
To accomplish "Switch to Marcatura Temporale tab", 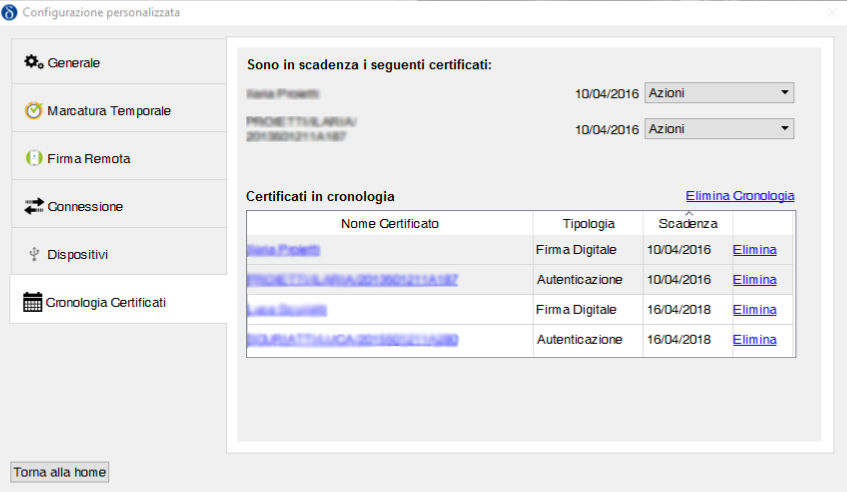I will [x=119, y=110].
